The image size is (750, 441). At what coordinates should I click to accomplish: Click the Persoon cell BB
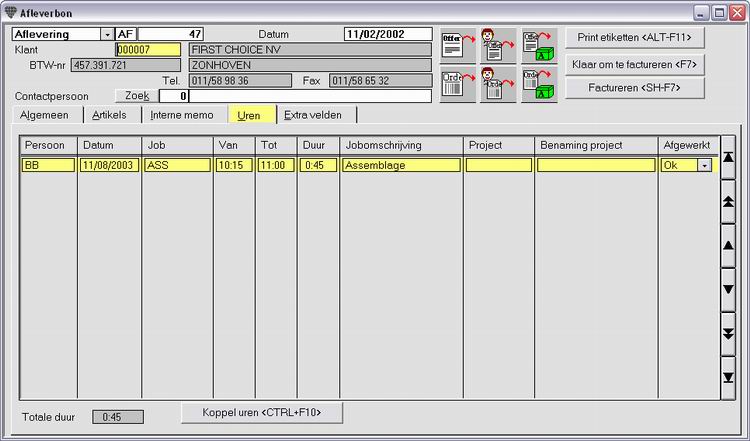click(x=48, y=165)
